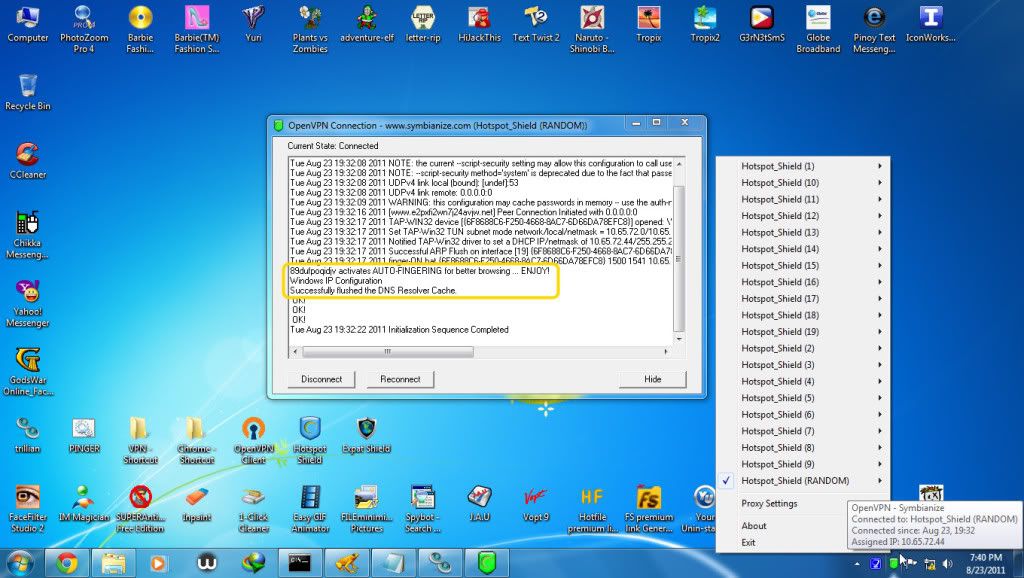Select the CCleaner desktop icon
The image size is (1024, 578).
click(x=27, y=161)
